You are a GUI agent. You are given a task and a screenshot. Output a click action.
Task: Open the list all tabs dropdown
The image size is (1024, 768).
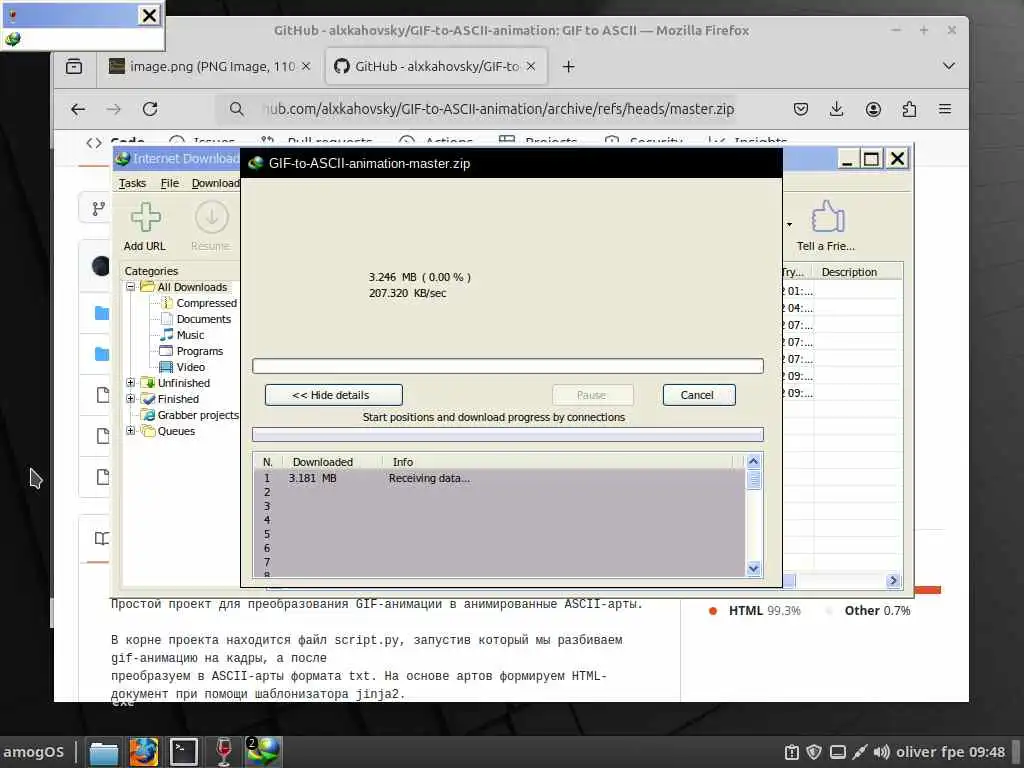[949, 66]
